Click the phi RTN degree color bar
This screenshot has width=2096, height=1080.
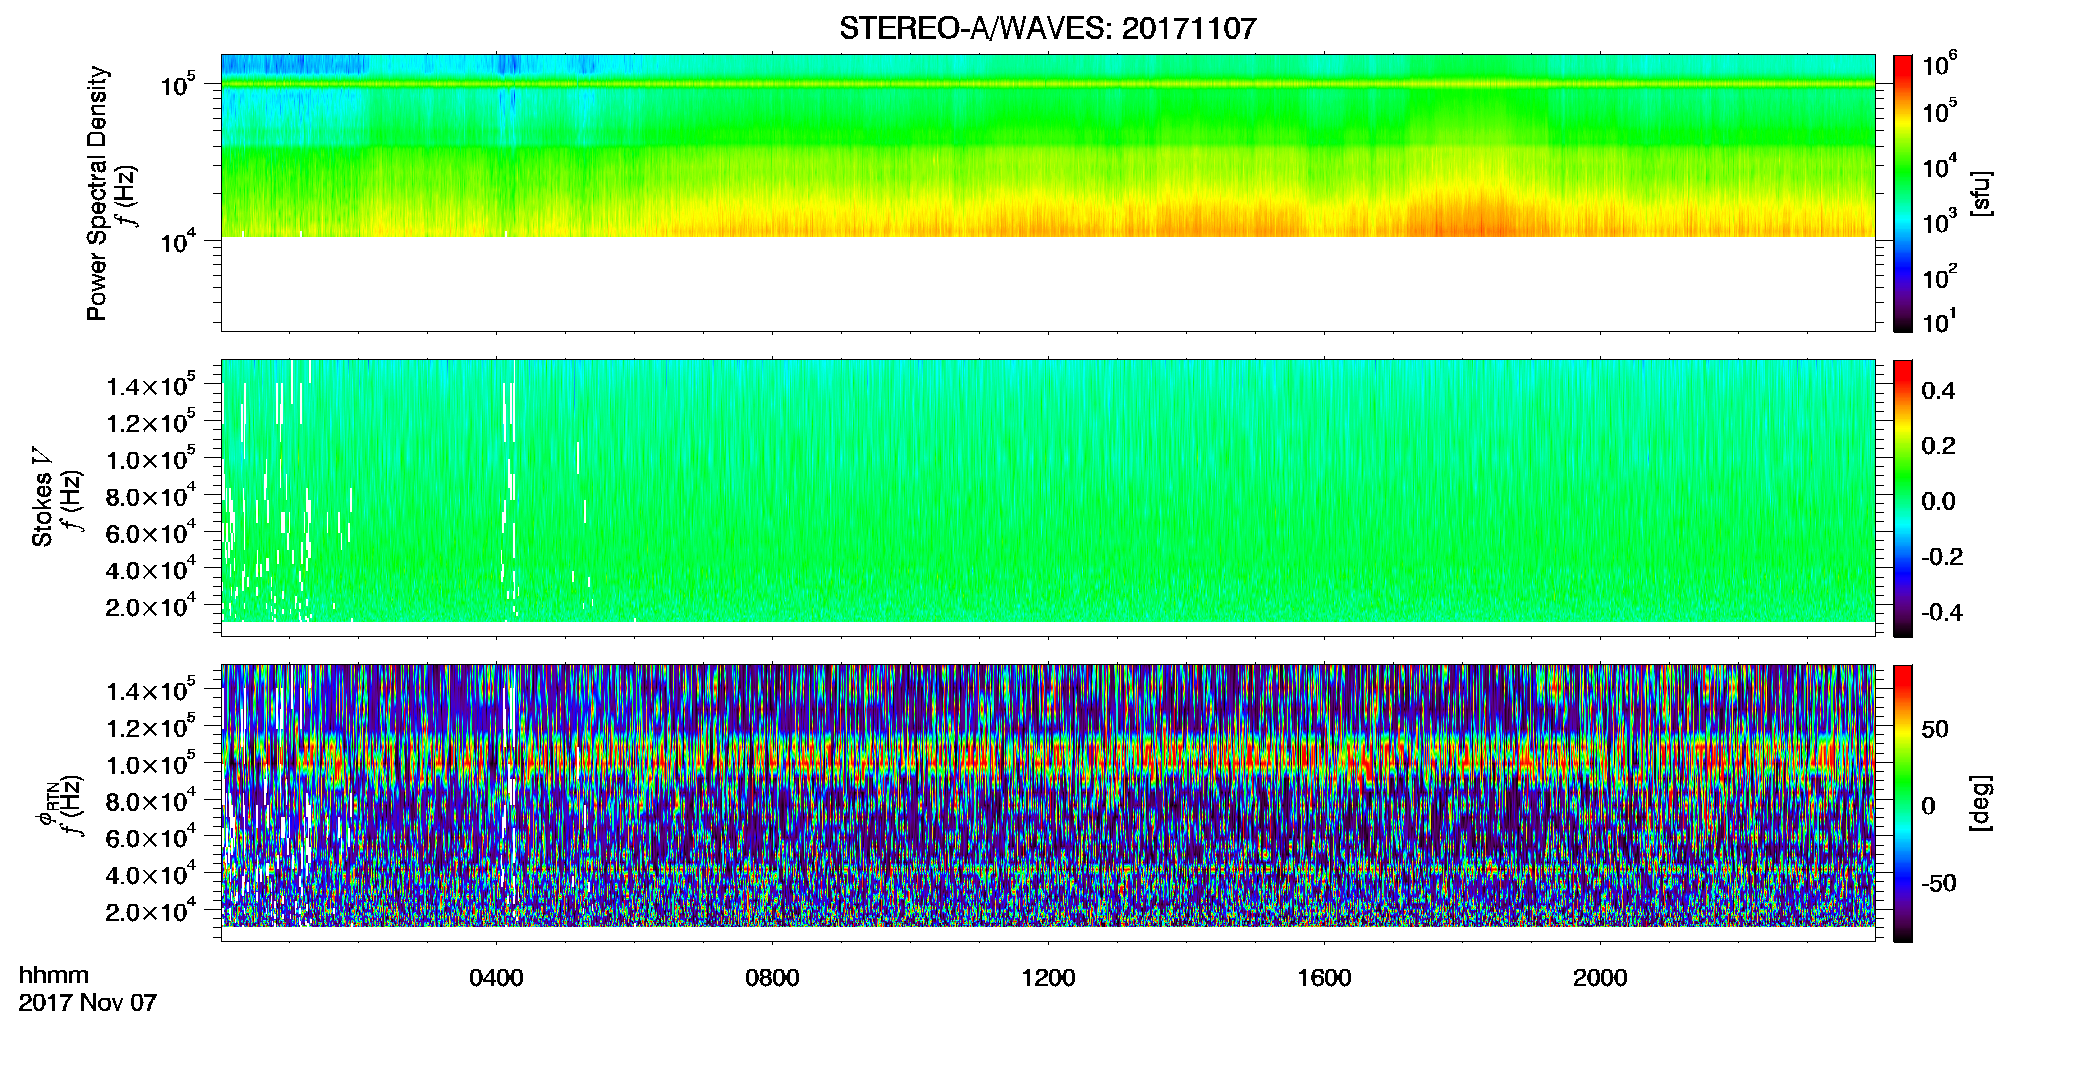click(1903, 803)
